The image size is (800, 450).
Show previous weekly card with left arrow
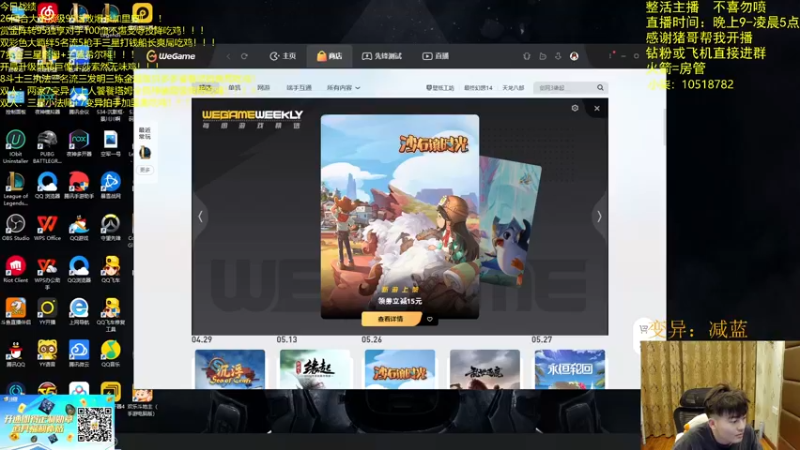pyautogui.click(x=201, y=216)
